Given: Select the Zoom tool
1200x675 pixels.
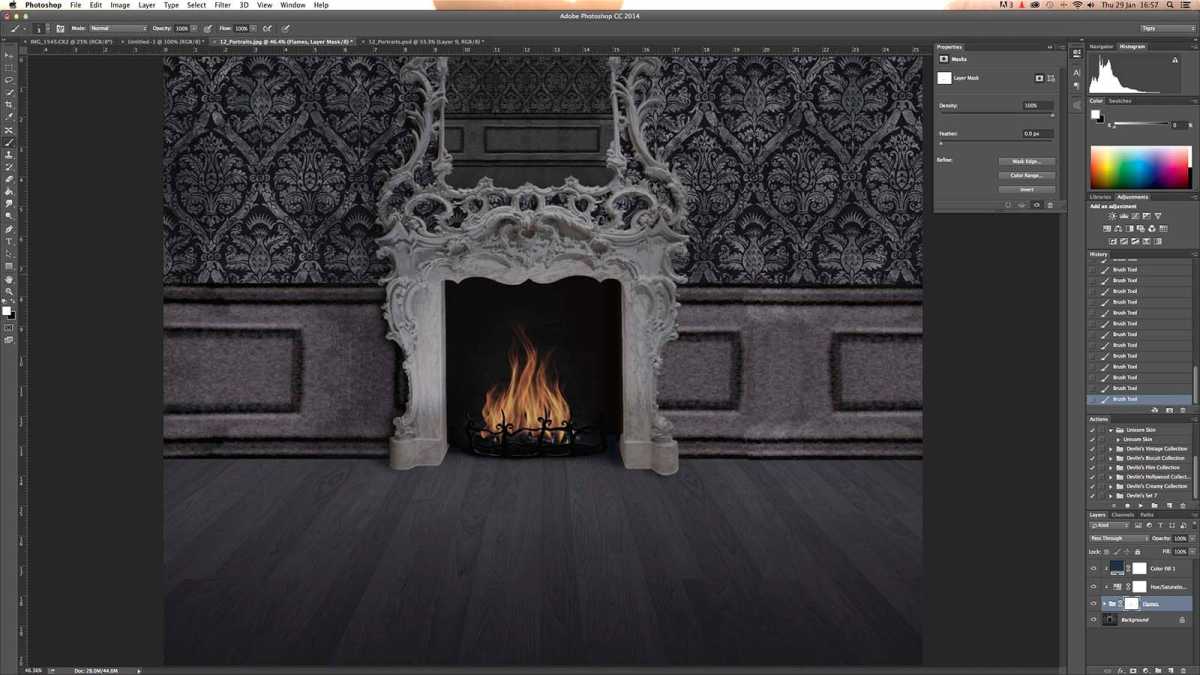Looking at the screenshot, I should [9, 291].
